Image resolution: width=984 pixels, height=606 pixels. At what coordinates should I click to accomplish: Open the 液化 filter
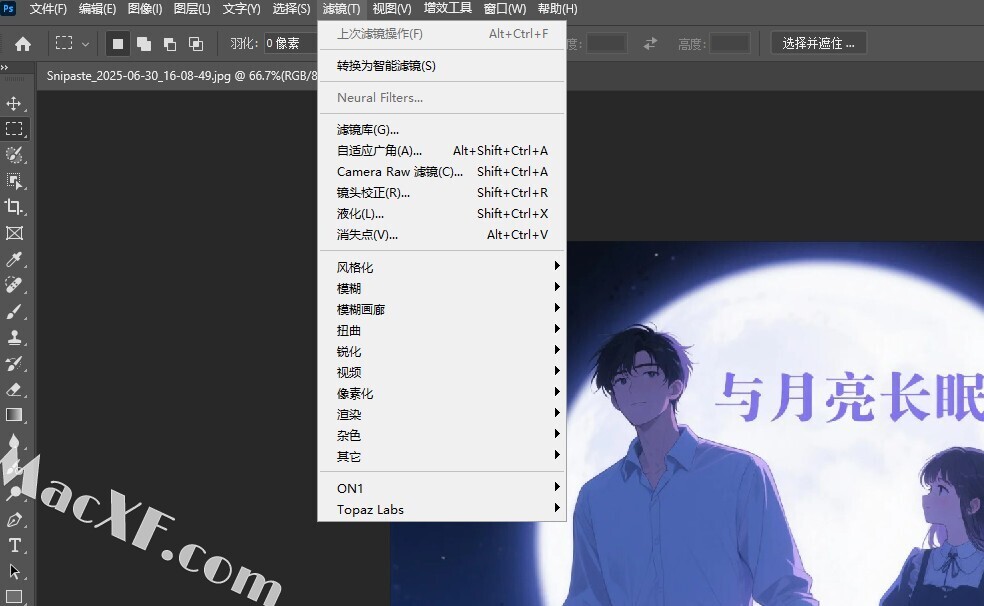442,214
